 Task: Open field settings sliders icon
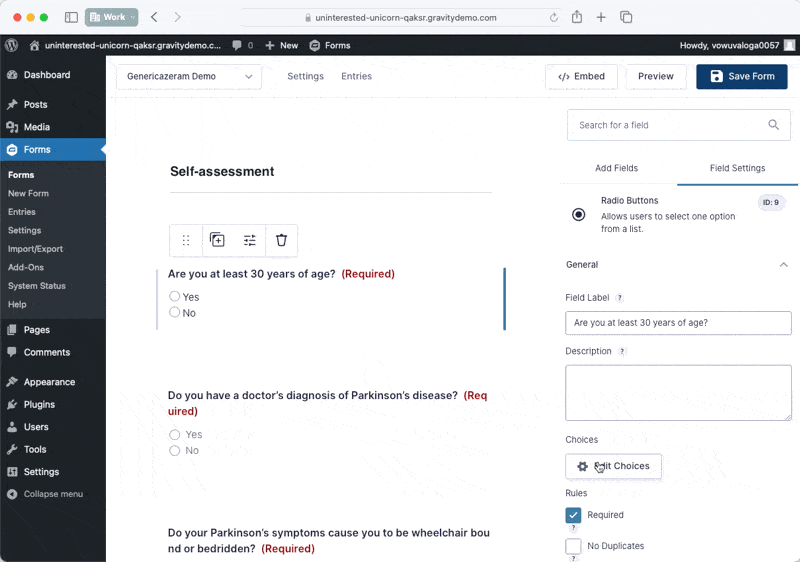[x=250, y=240]
